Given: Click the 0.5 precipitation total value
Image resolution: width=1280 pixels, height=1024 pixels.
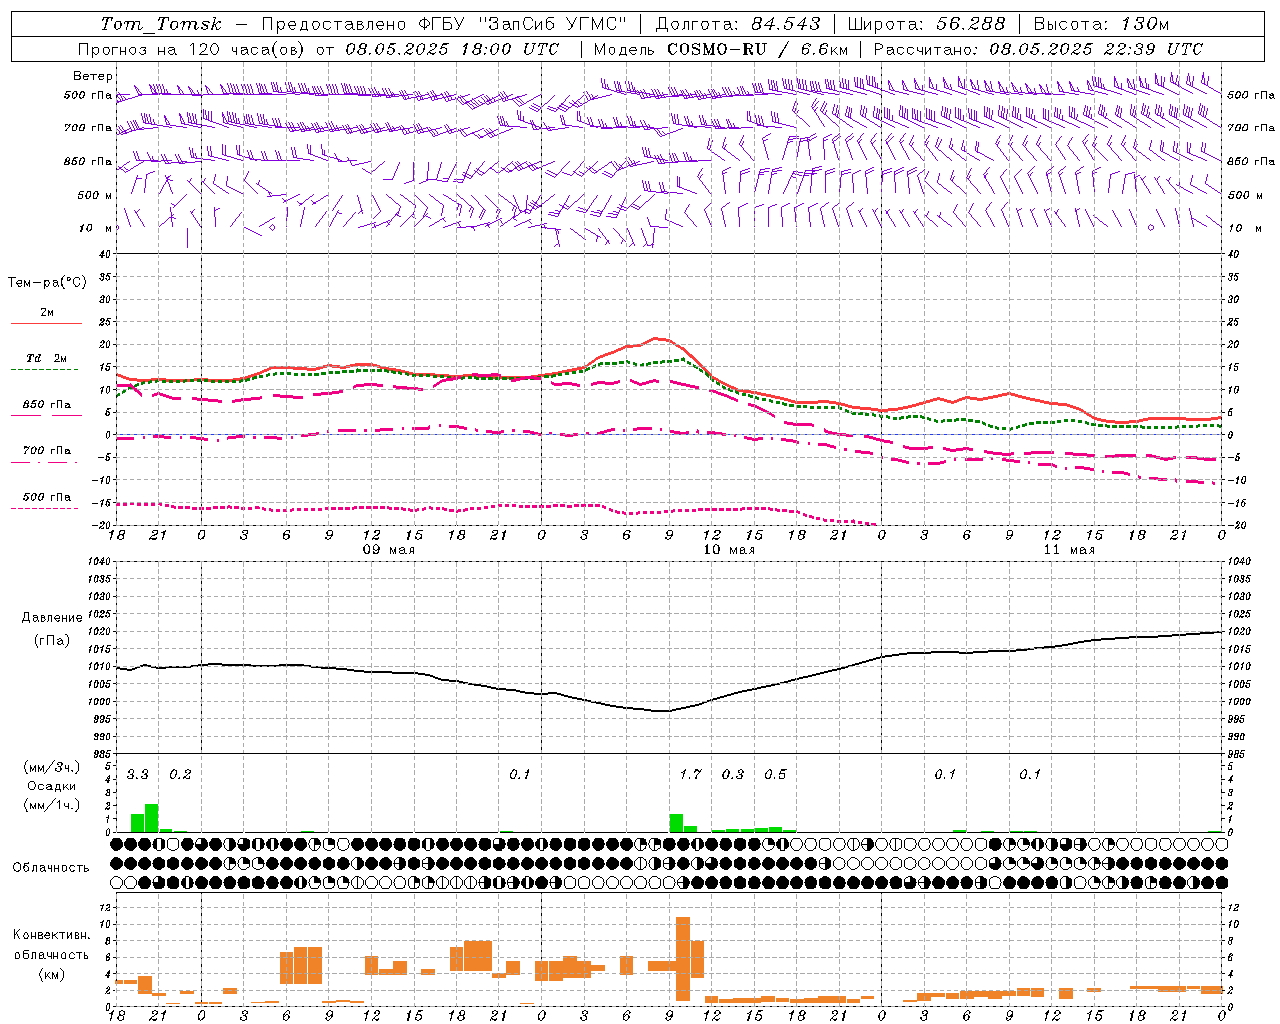Looking at the screenshot, I should pyautogui.click(x=775, y=775).
